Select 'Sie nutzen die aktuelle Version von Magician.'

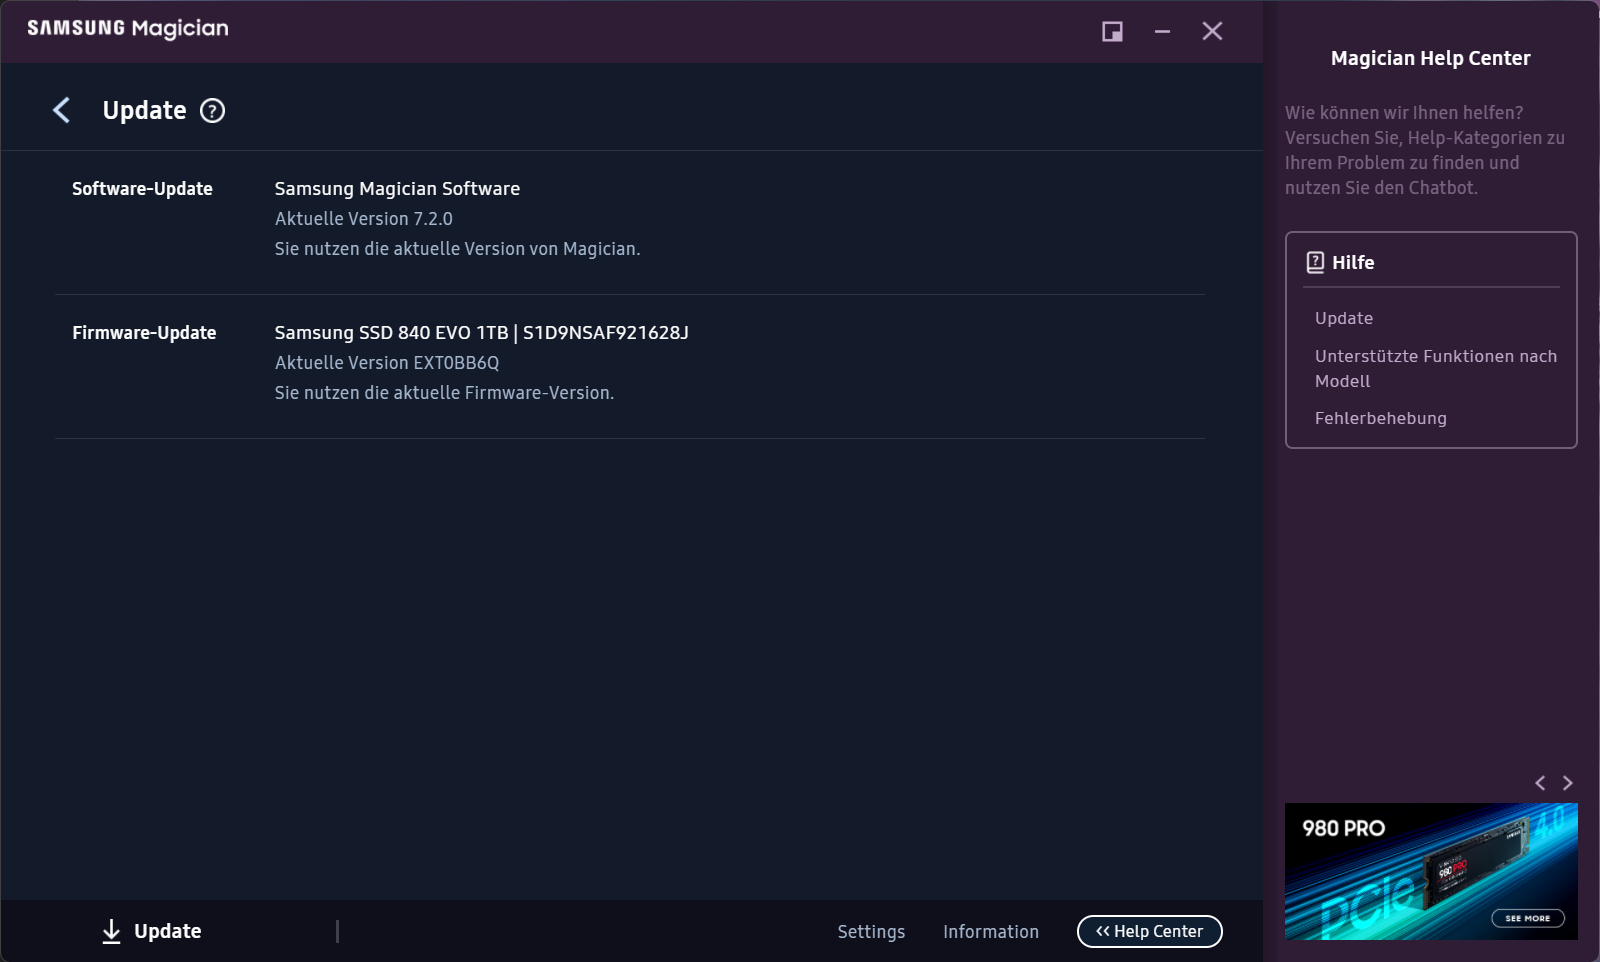click(x=457, y=249)
